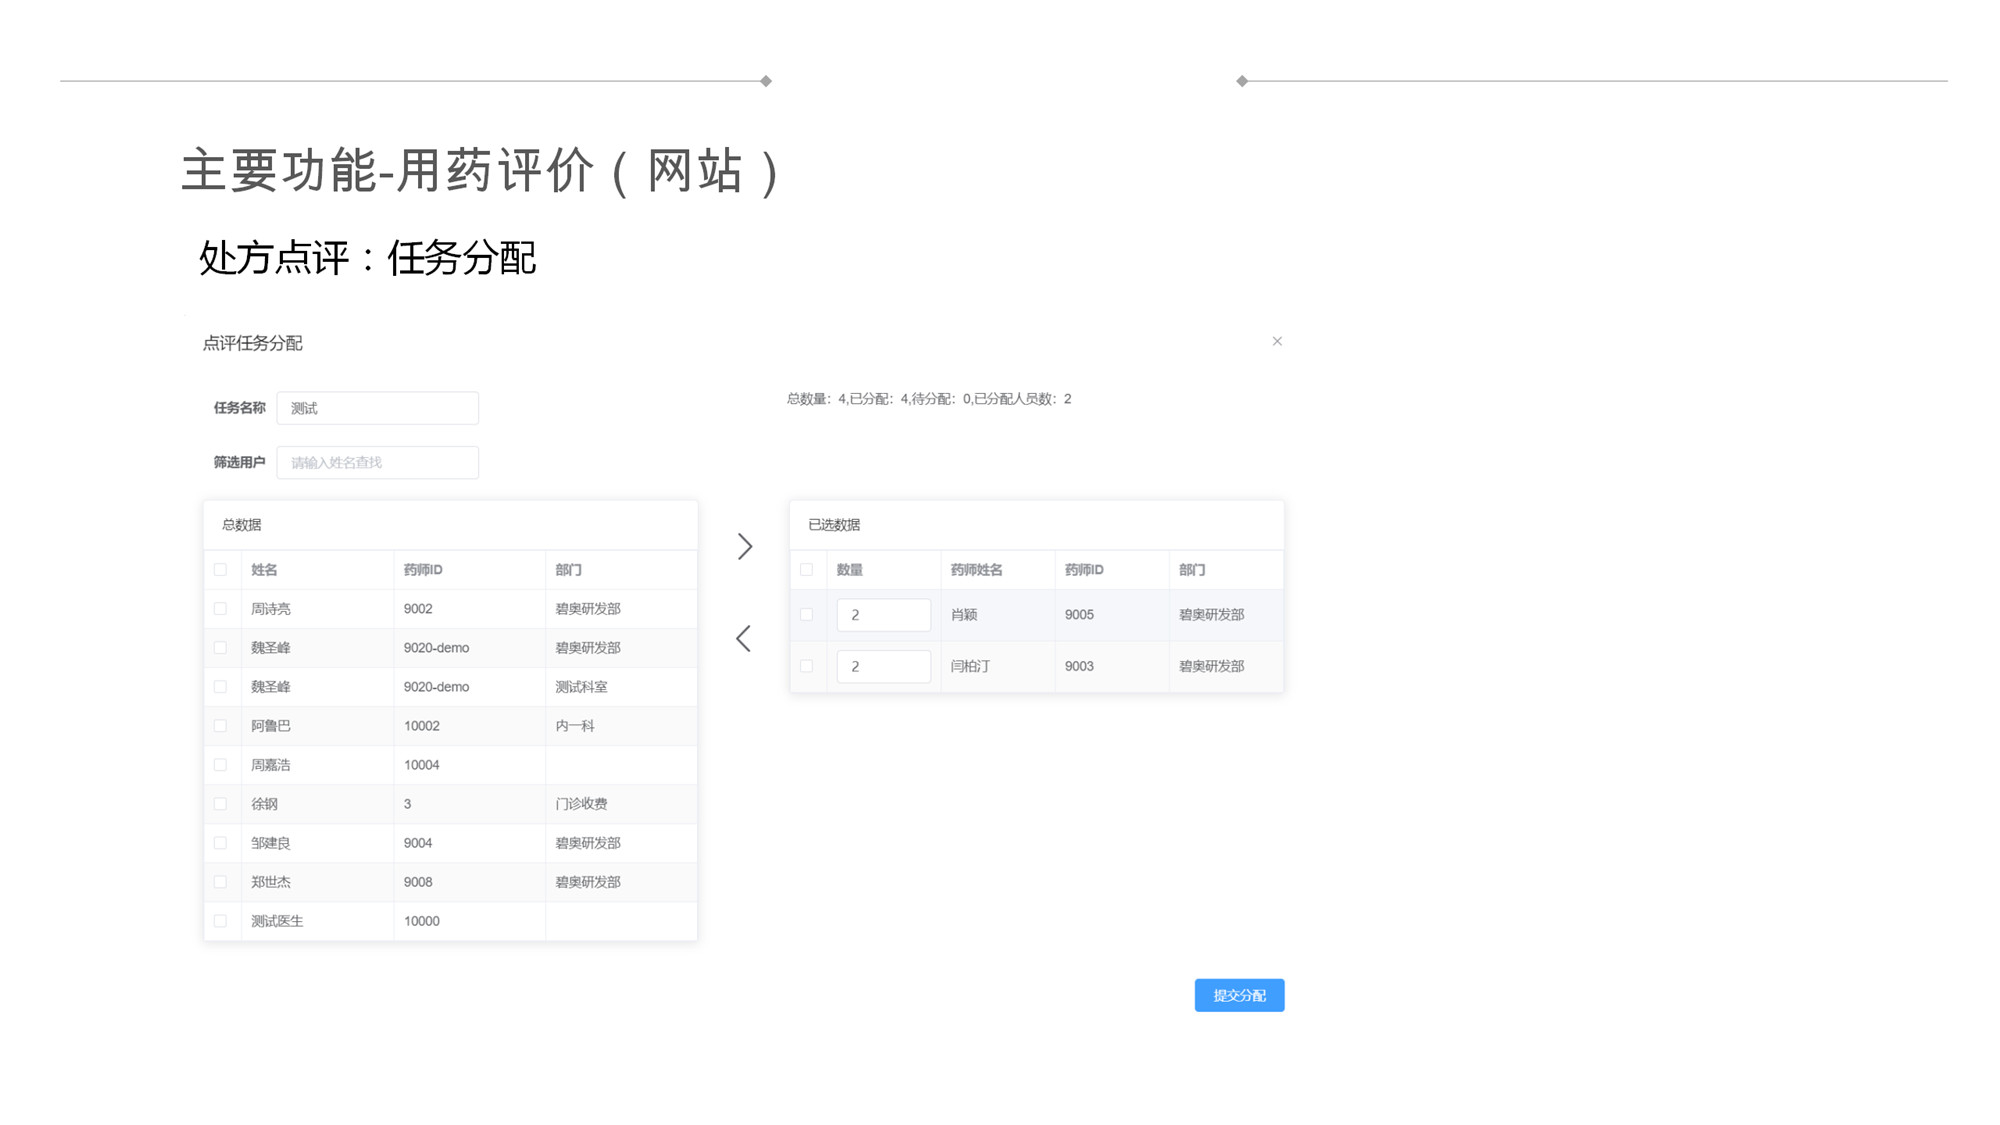2000x1125 pixels.
Task: Select the name cell 邹建良
Action: point(271,843)
